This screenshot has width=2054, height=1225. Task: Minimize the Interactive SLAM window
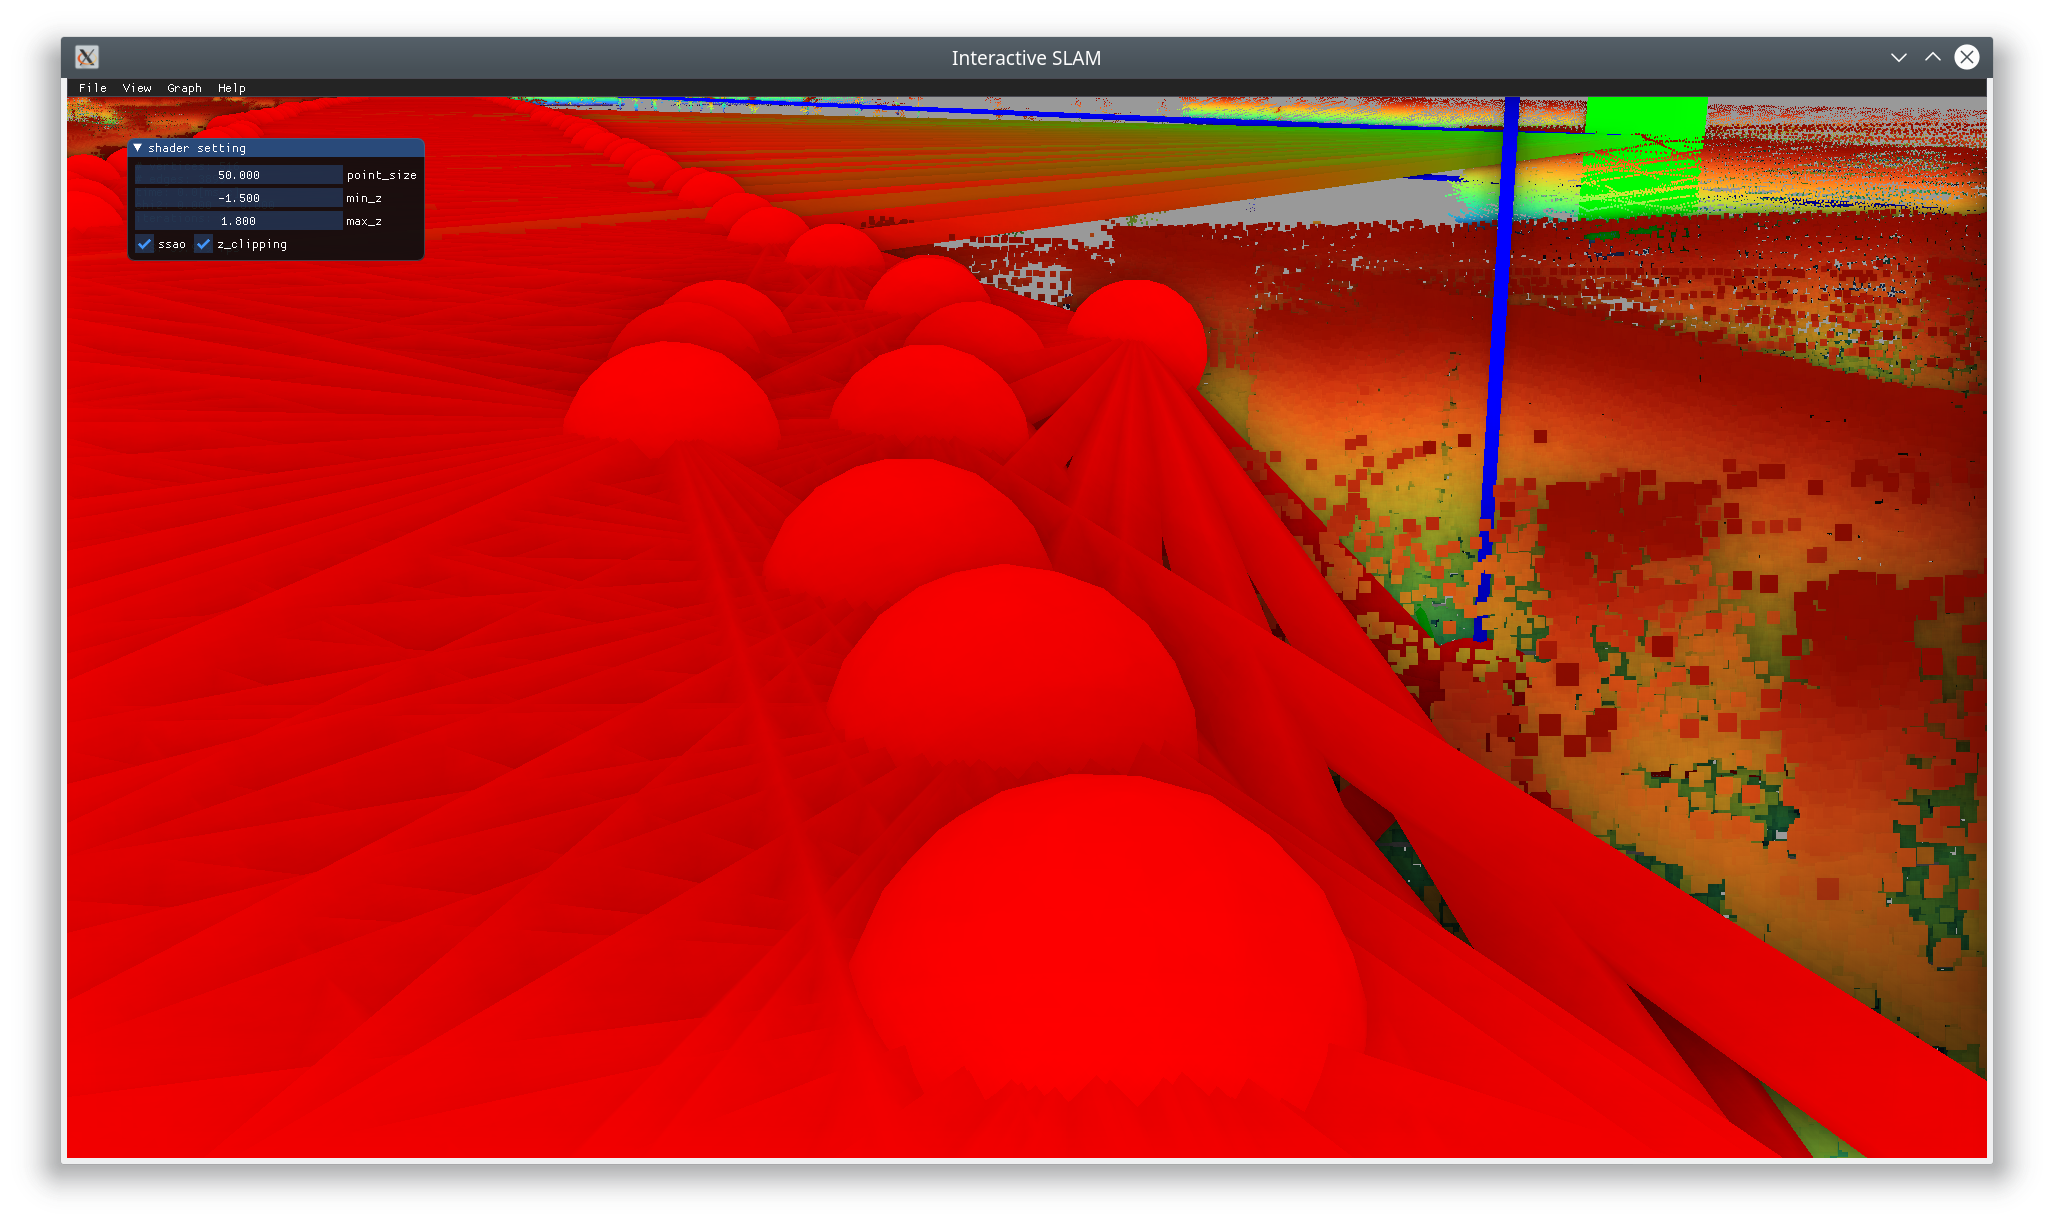[1898, 57]
